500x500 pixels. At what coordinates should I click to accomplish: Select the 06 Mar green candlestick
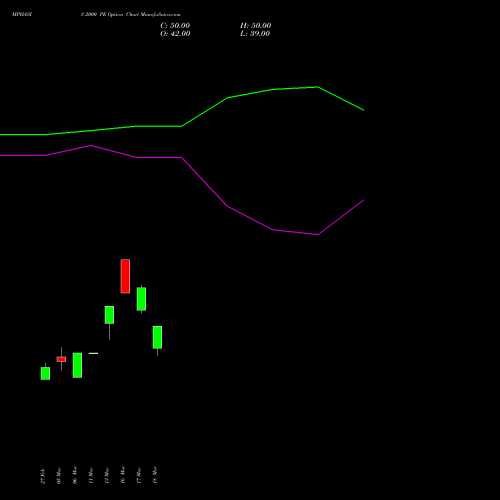click(x=77, y=365)
